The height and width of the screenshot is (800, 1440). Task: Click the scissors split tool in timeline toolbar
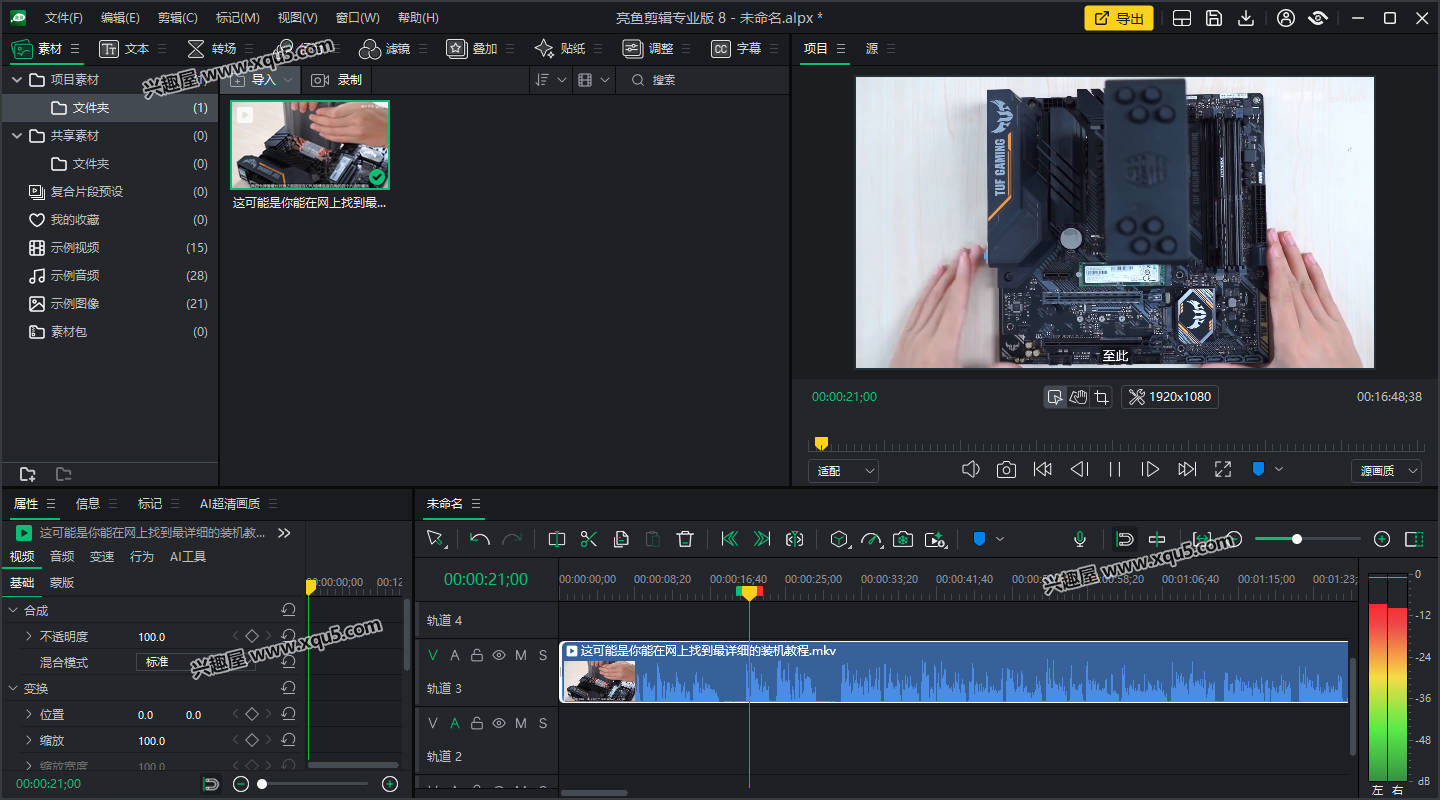click(589, 539)
